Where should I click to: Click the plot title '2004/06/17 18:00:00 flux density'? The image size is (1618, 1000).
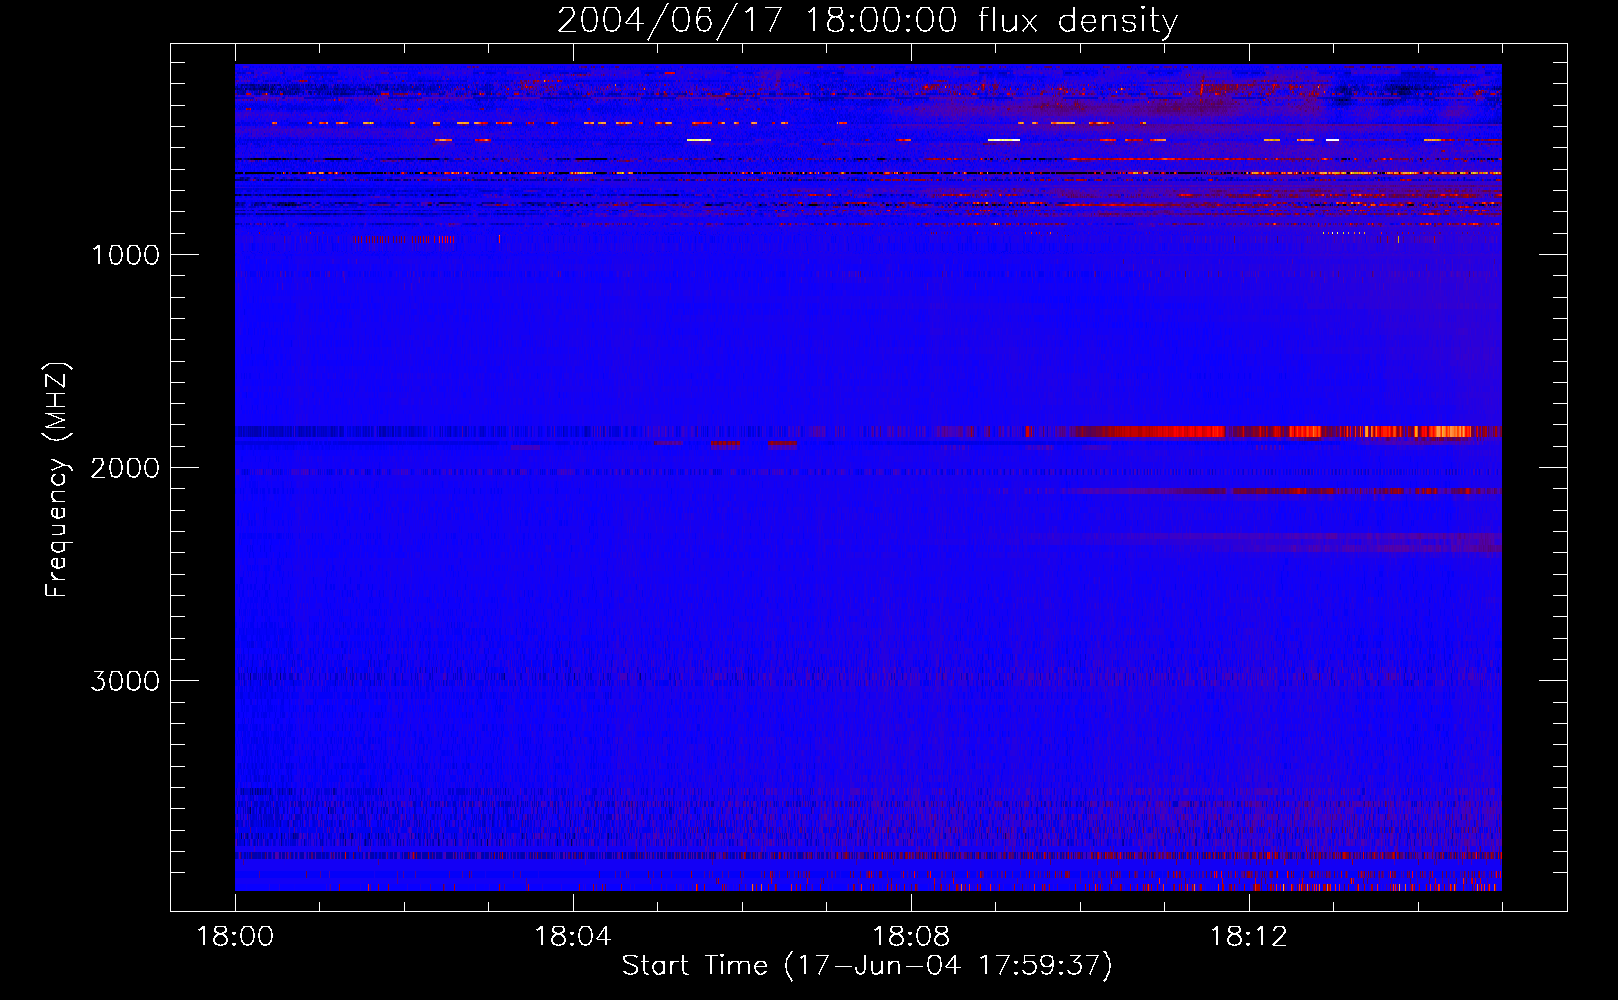(867, 21)
